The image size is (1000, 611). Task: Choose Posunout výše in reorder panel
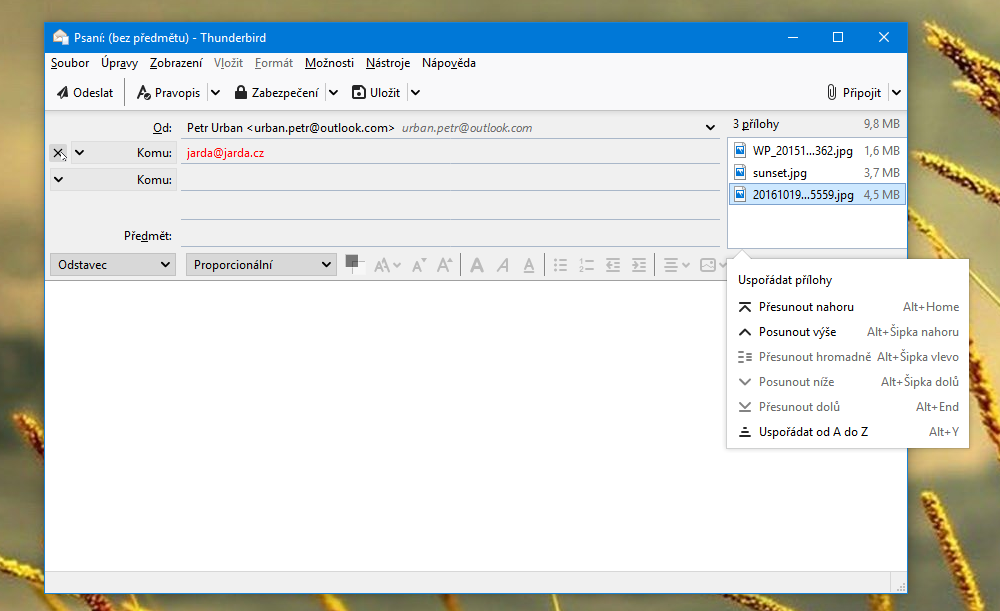[x=848, y=332]
